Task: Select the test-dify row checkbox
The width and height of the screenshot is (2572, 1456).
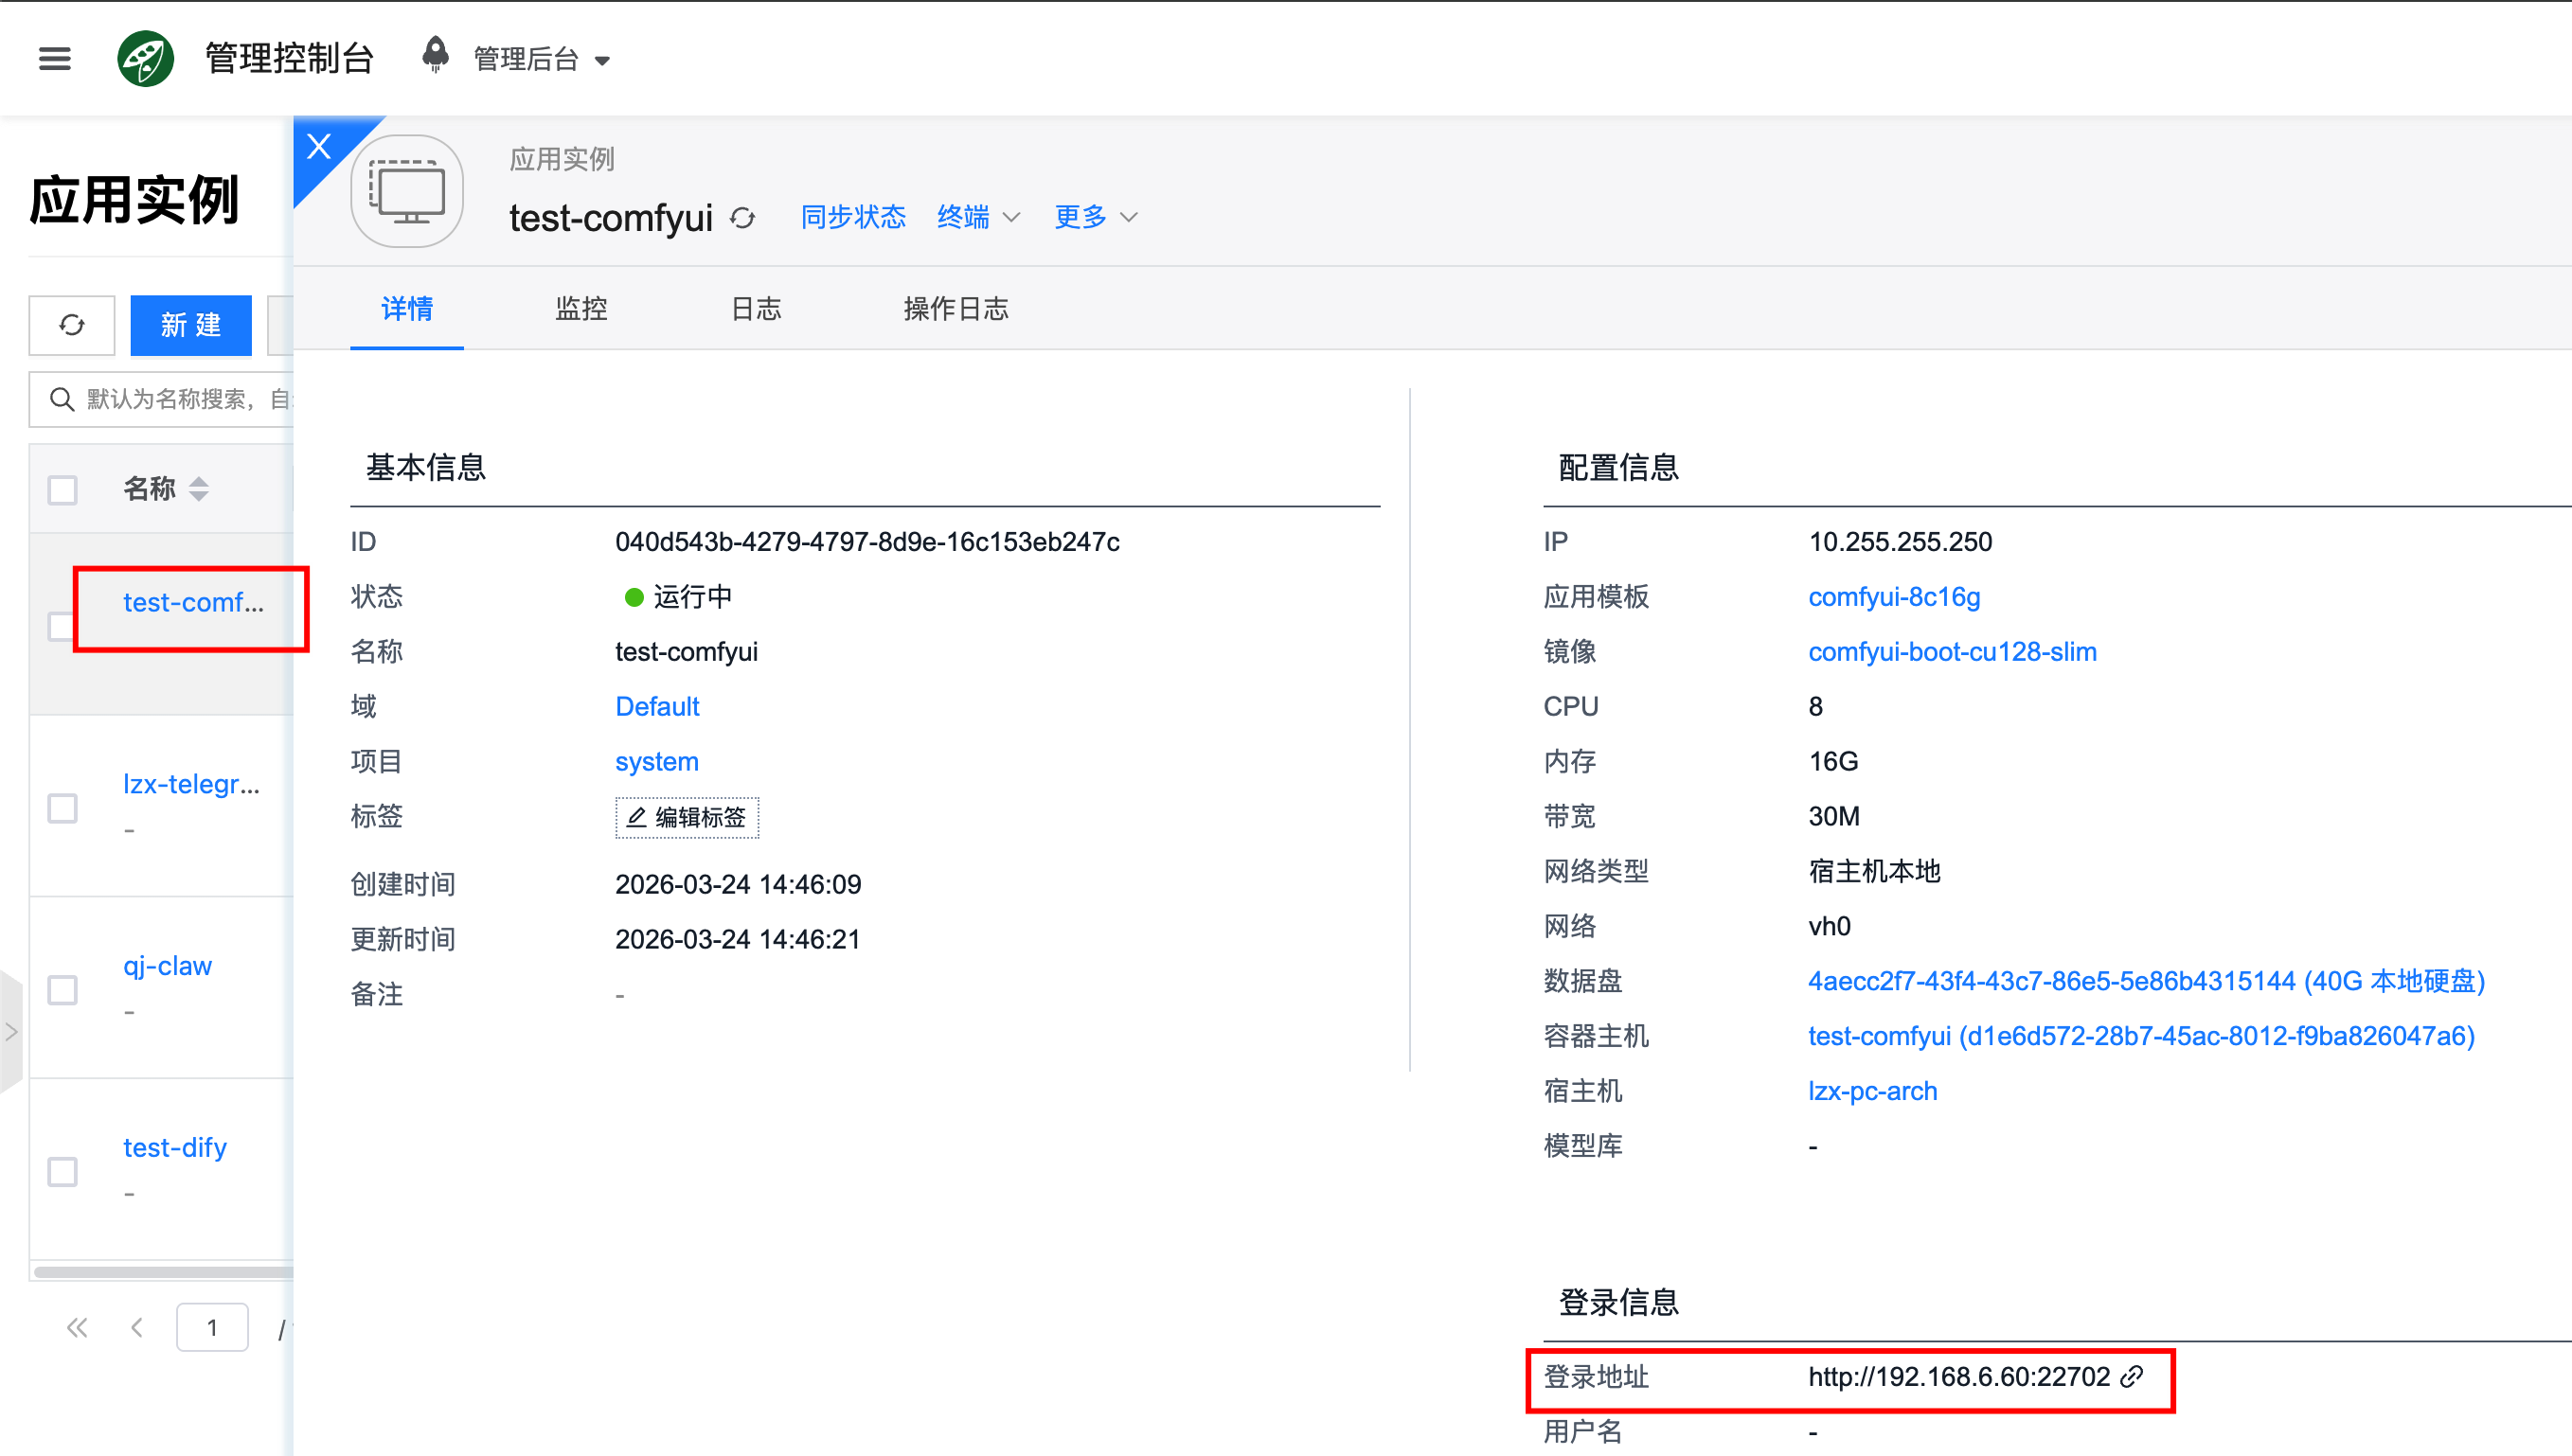Action: click(63, 1171)
